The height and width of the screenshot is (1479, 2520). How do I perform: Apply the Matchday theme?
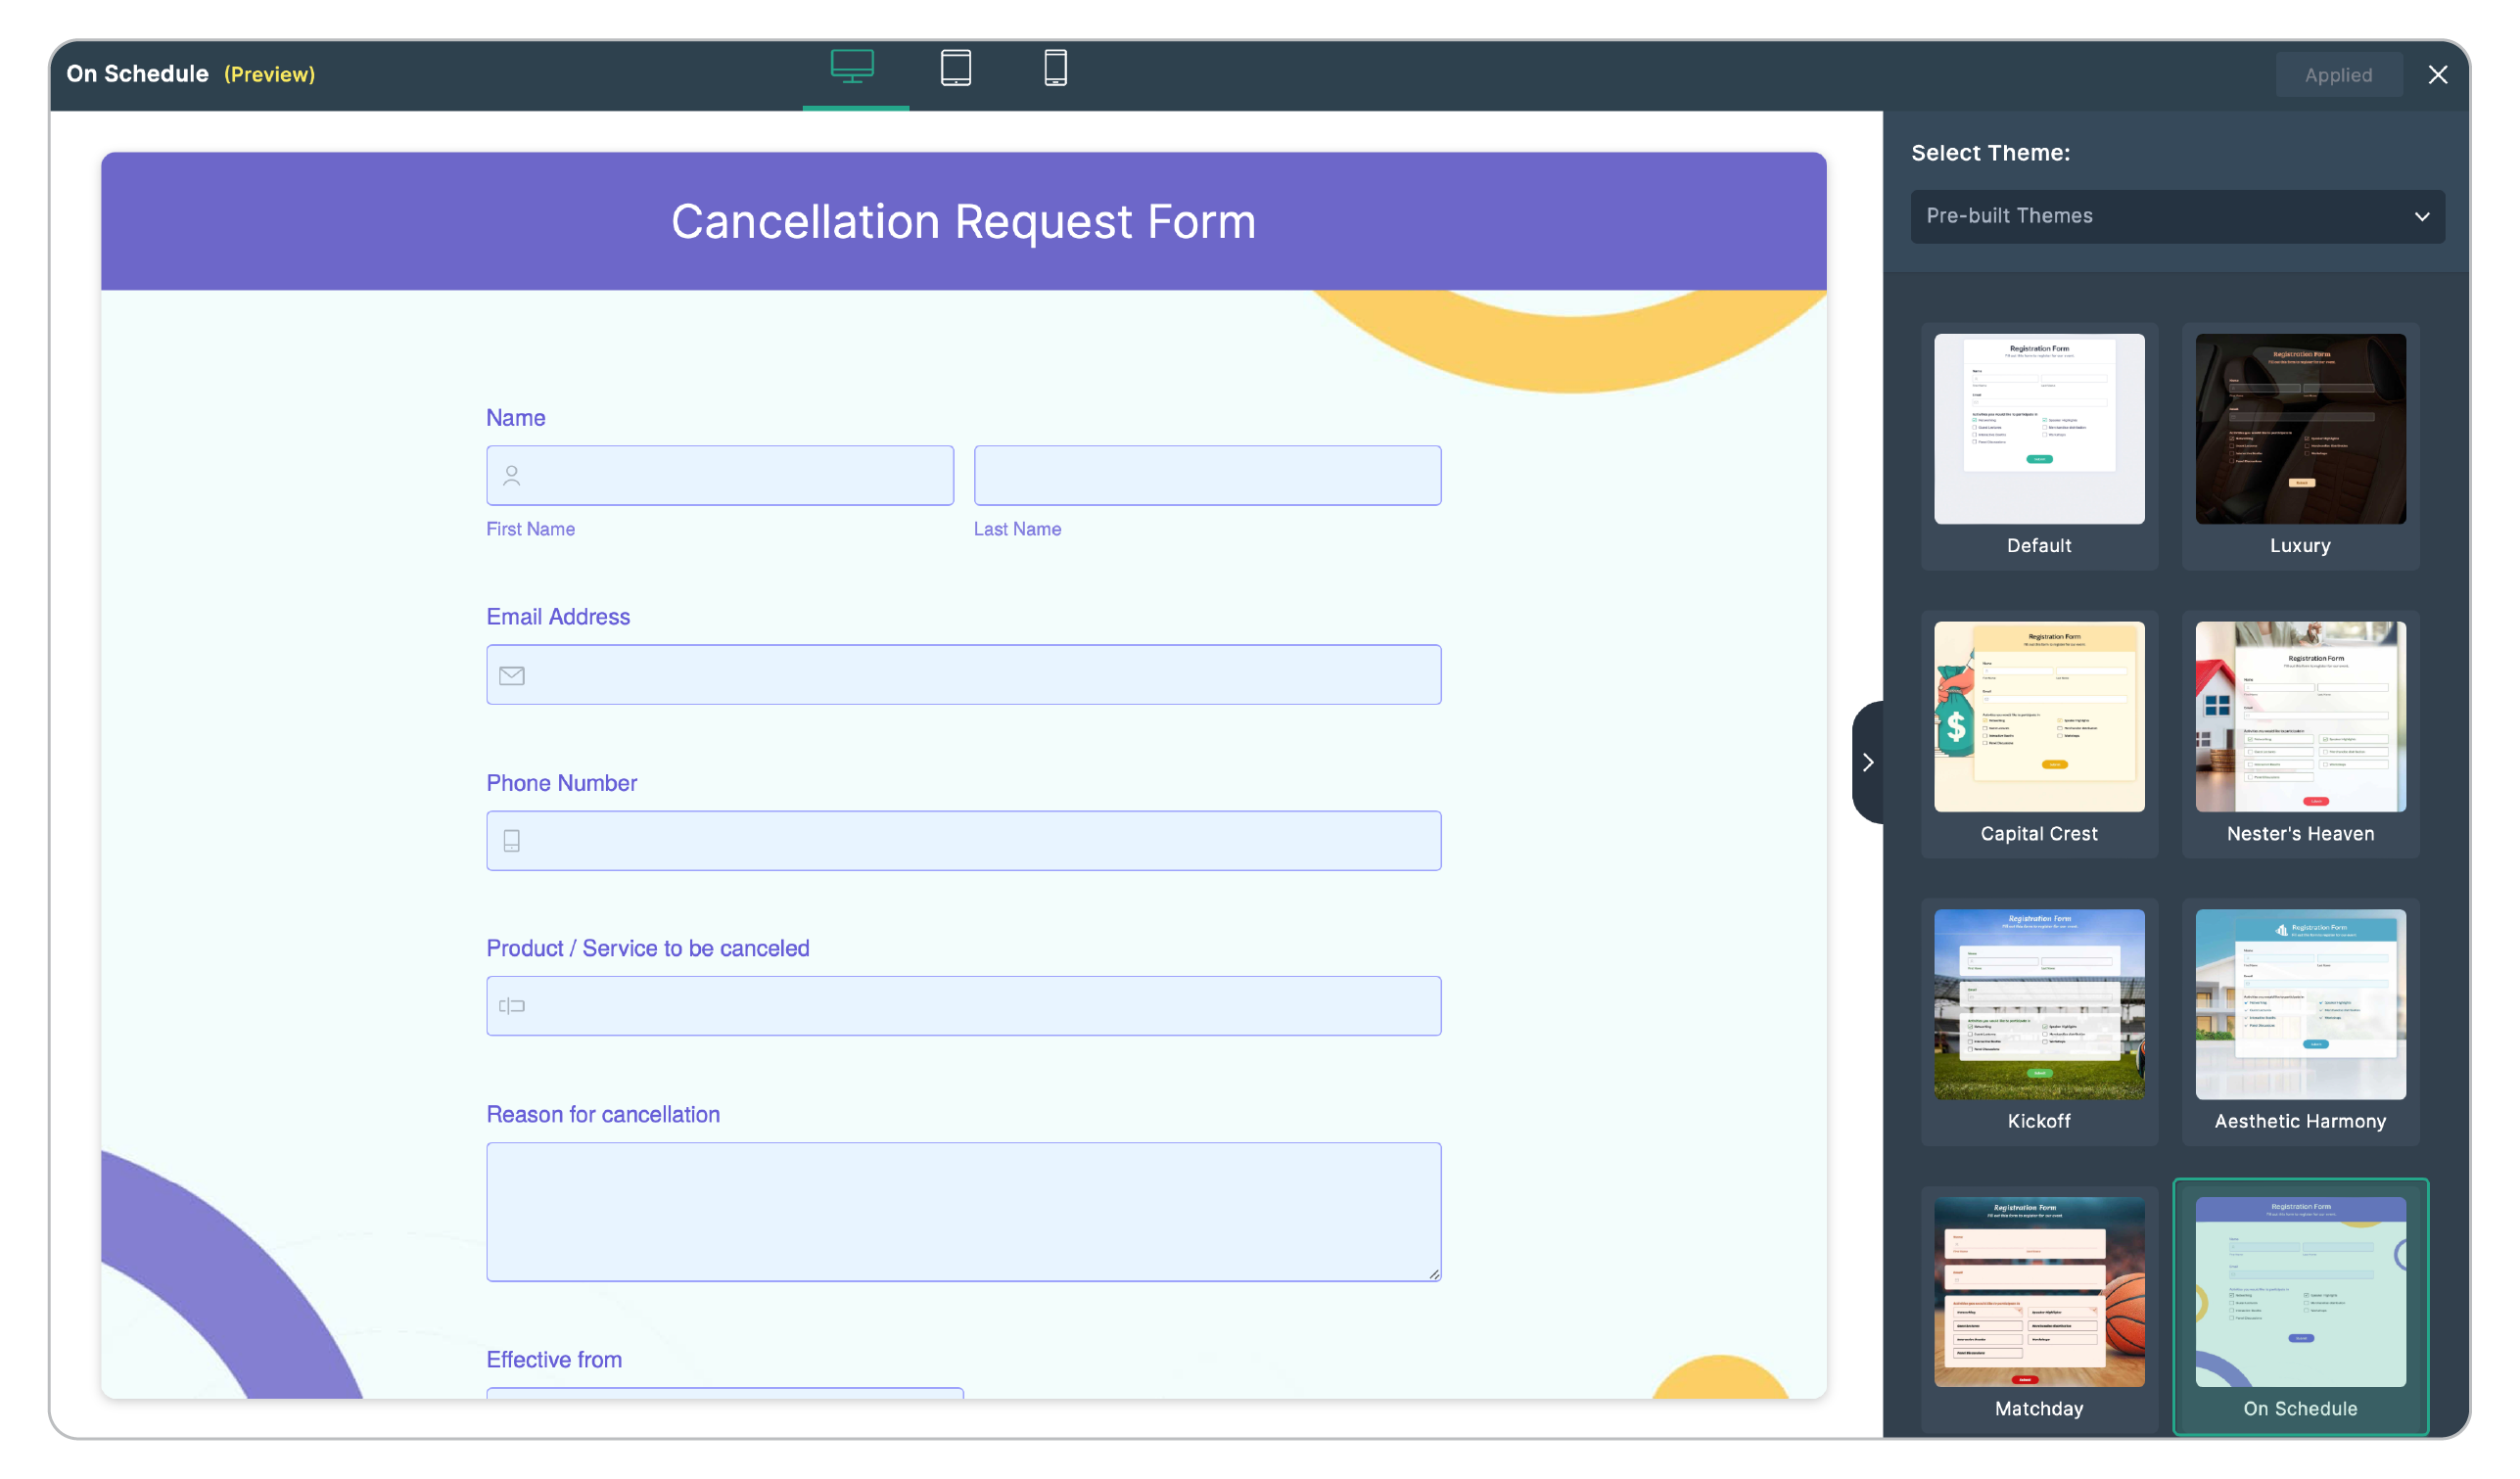pyautogui.click(x=2038, y=1292)
